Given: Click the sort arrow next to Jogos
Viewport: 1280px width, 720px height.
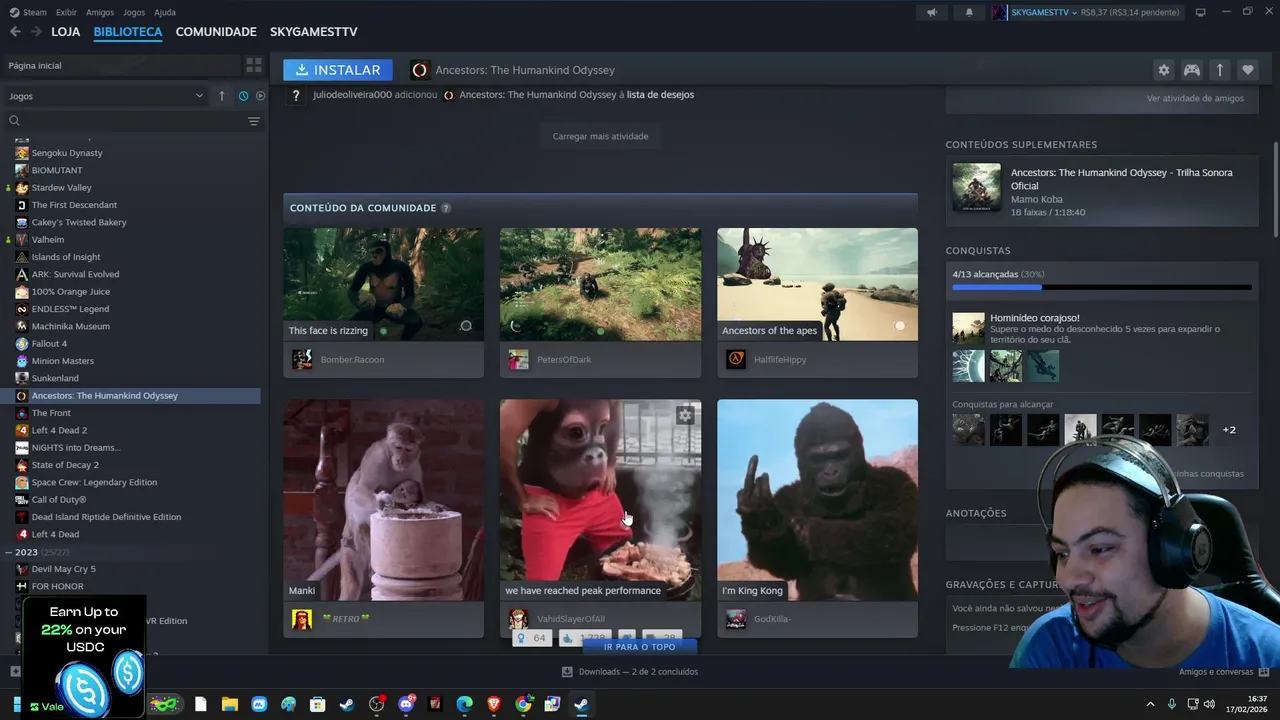Looking at the screenshot, I should (x=222, y=96).
